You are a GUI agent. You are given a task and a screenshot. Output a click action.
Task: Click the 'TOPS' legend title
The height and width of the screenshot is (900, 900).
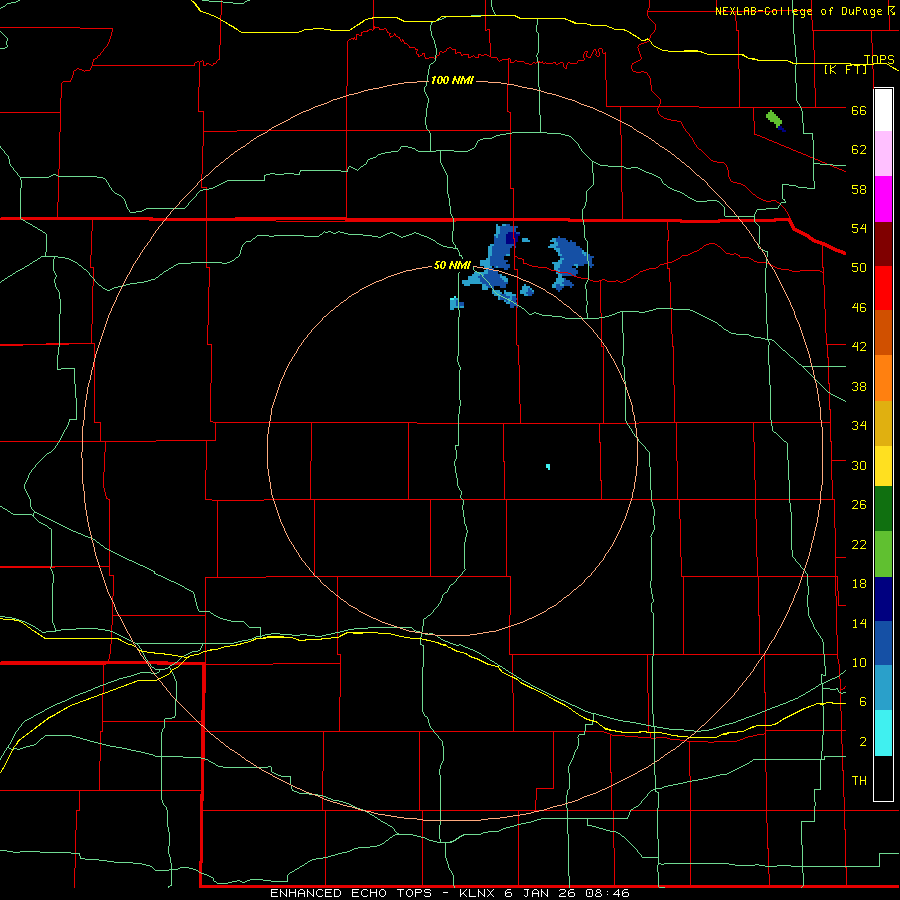(879, 59)
